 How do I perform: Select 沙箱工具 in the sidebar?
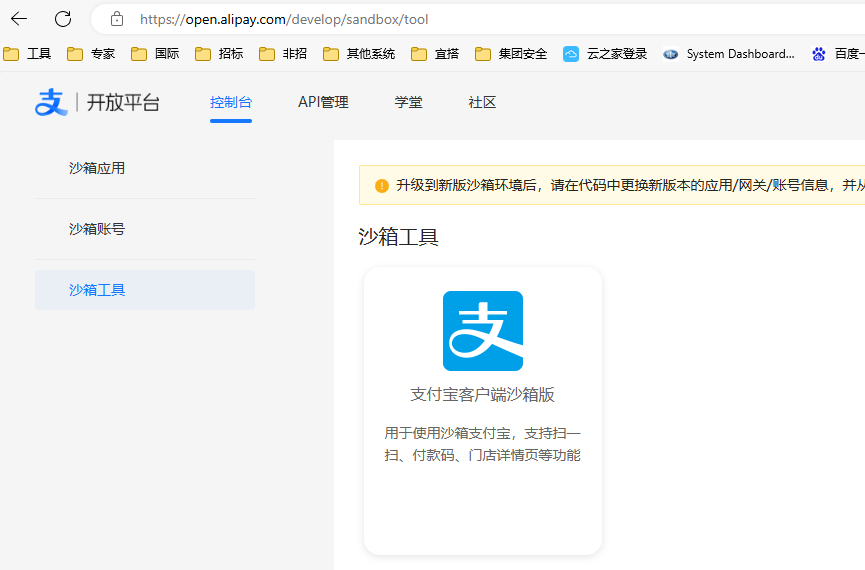[x=145, y=290]
